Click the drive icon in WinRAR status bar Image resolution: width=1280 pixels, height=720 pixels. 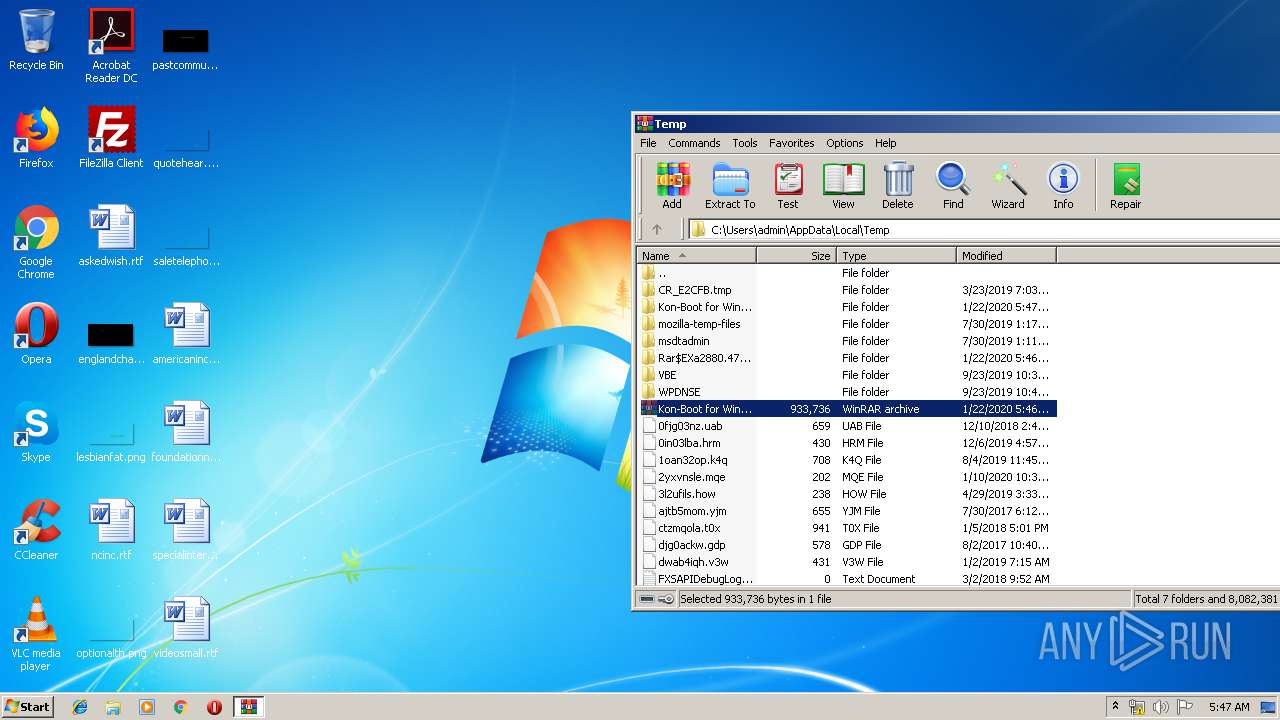[647, 599]
